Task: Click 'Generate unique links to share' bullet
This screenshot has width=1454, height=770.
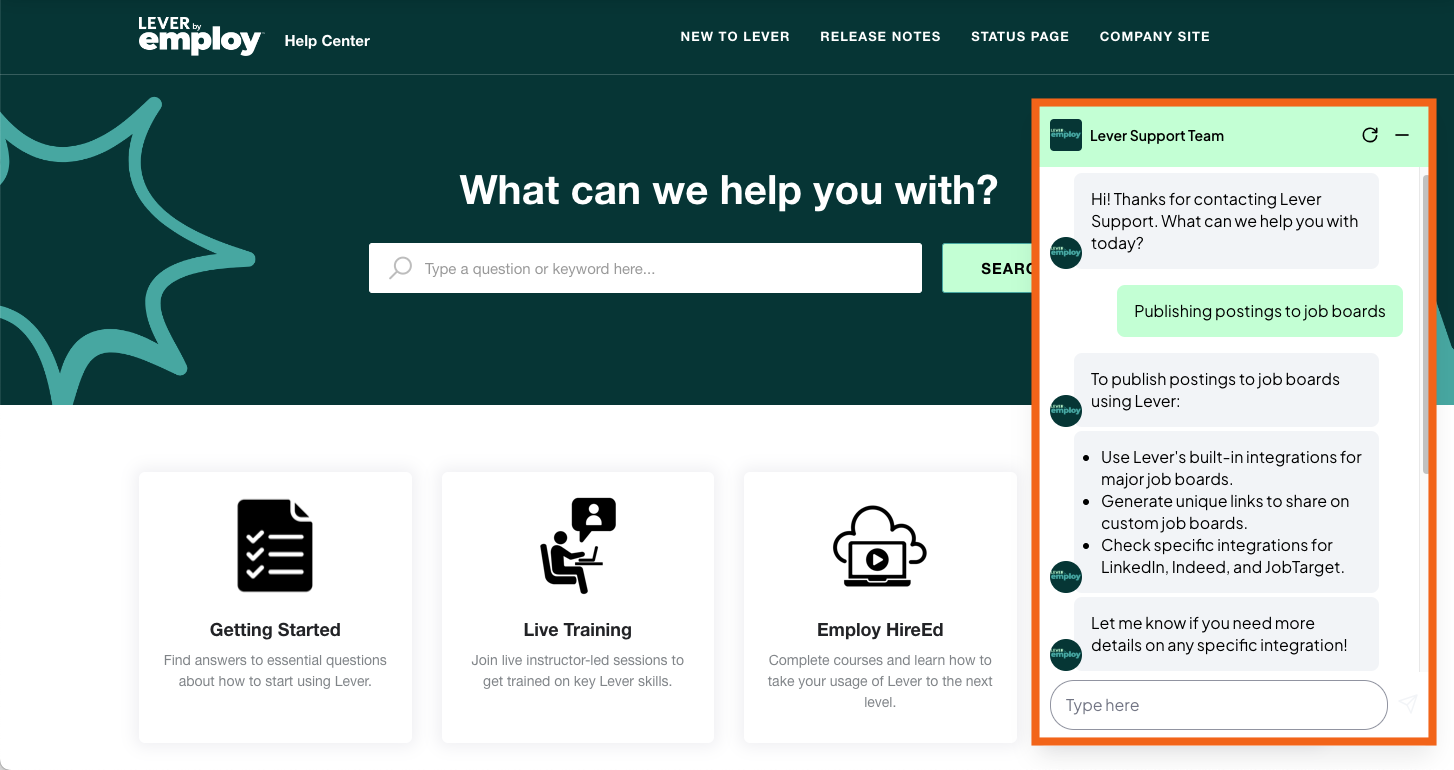Action: click(1225, 512)
